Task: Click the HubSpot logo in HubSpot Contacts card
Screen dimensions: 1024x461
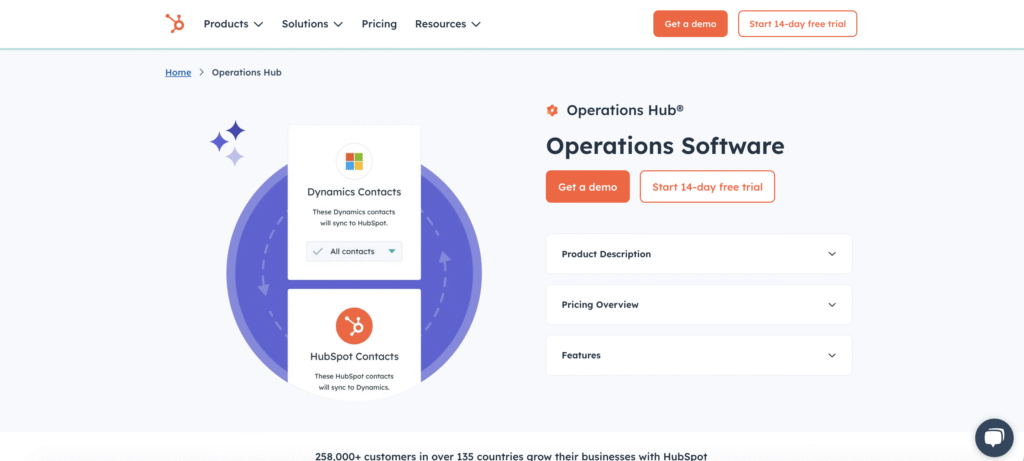Action: coord(354,326)
